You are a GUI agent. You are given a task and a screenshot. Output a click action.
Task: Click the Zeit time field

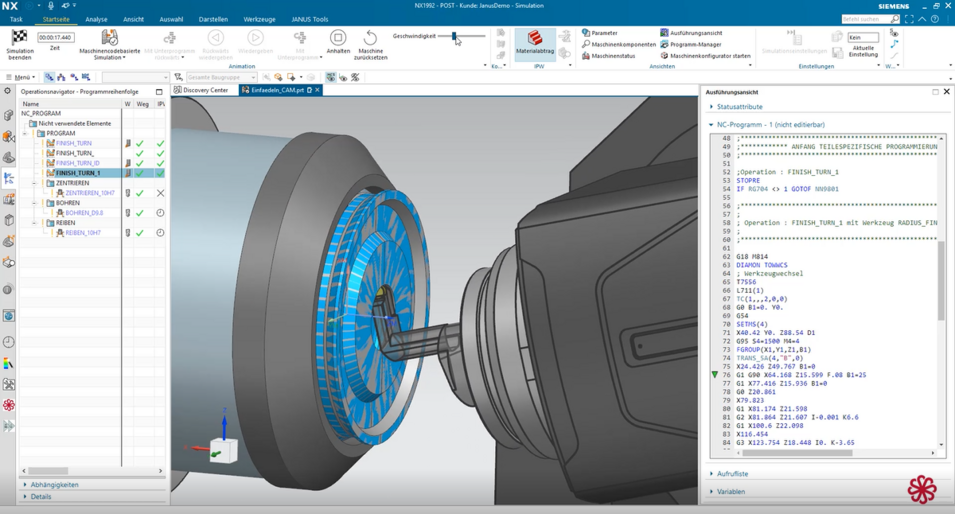coord(55,37)
